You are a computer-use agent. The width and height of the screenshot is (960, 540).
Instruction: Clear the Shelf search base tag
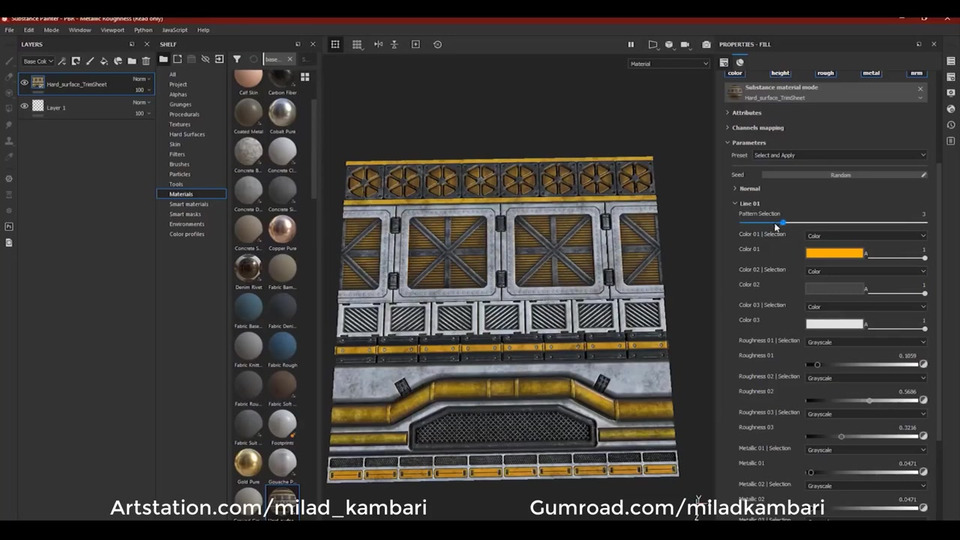pyautogui.click(x=290, y=59)
